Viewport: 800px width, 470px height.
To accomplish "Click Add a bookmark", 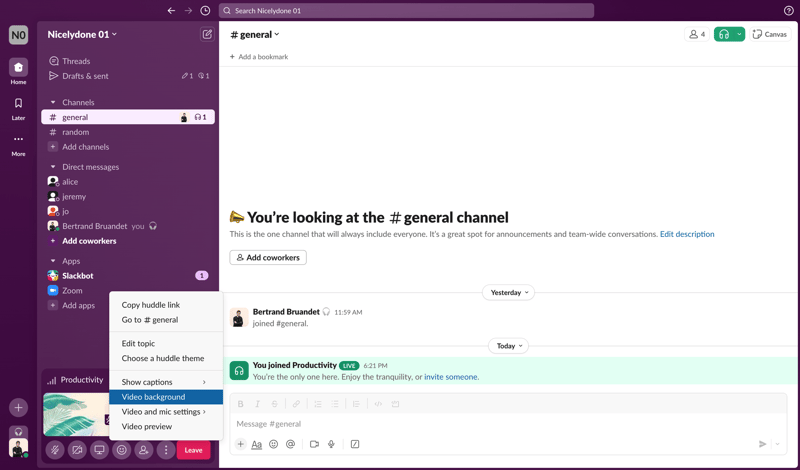I will [x=259, y=57].
